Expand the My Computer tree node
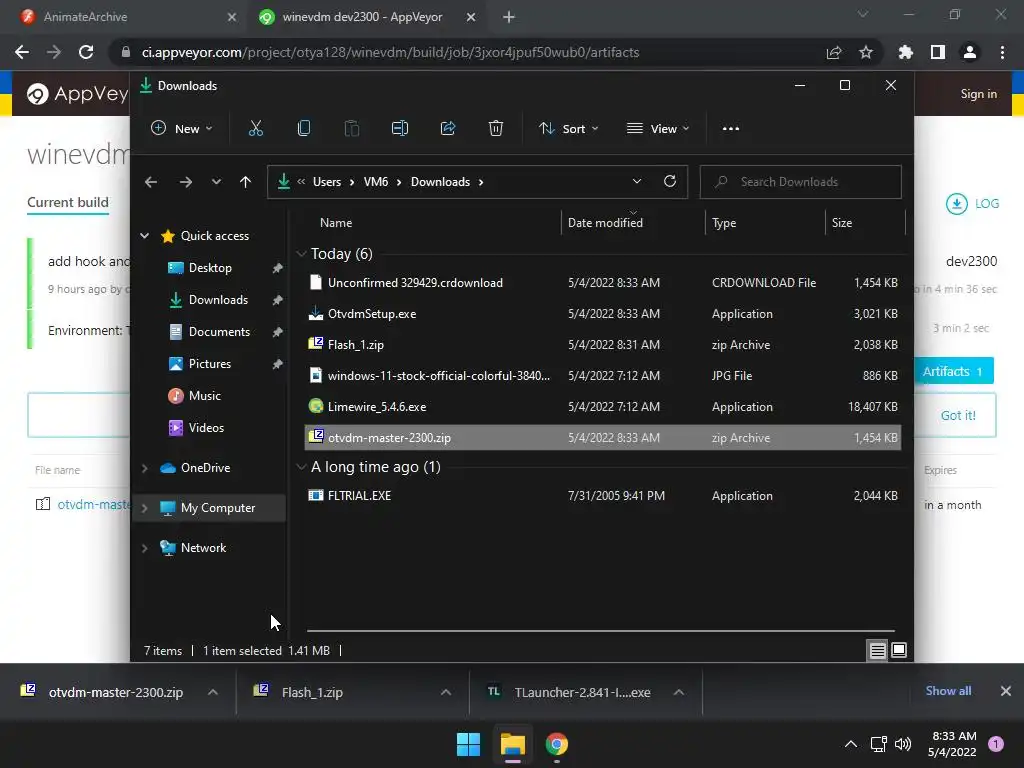Image resolution: width=1024 pixels, height=768 pixels. tap(145, 508)
